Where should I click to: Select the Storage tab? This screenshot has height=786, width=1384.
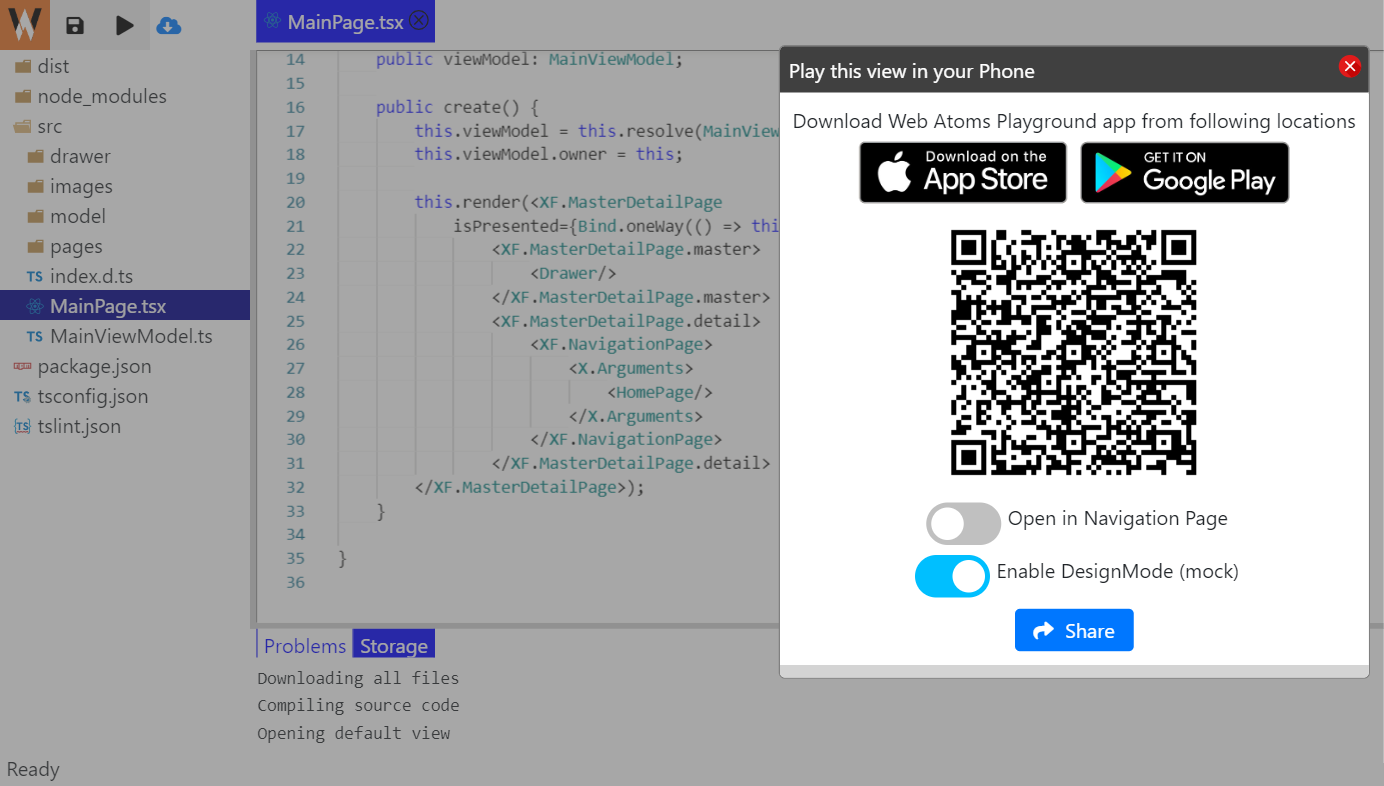[x=392, y=646]
